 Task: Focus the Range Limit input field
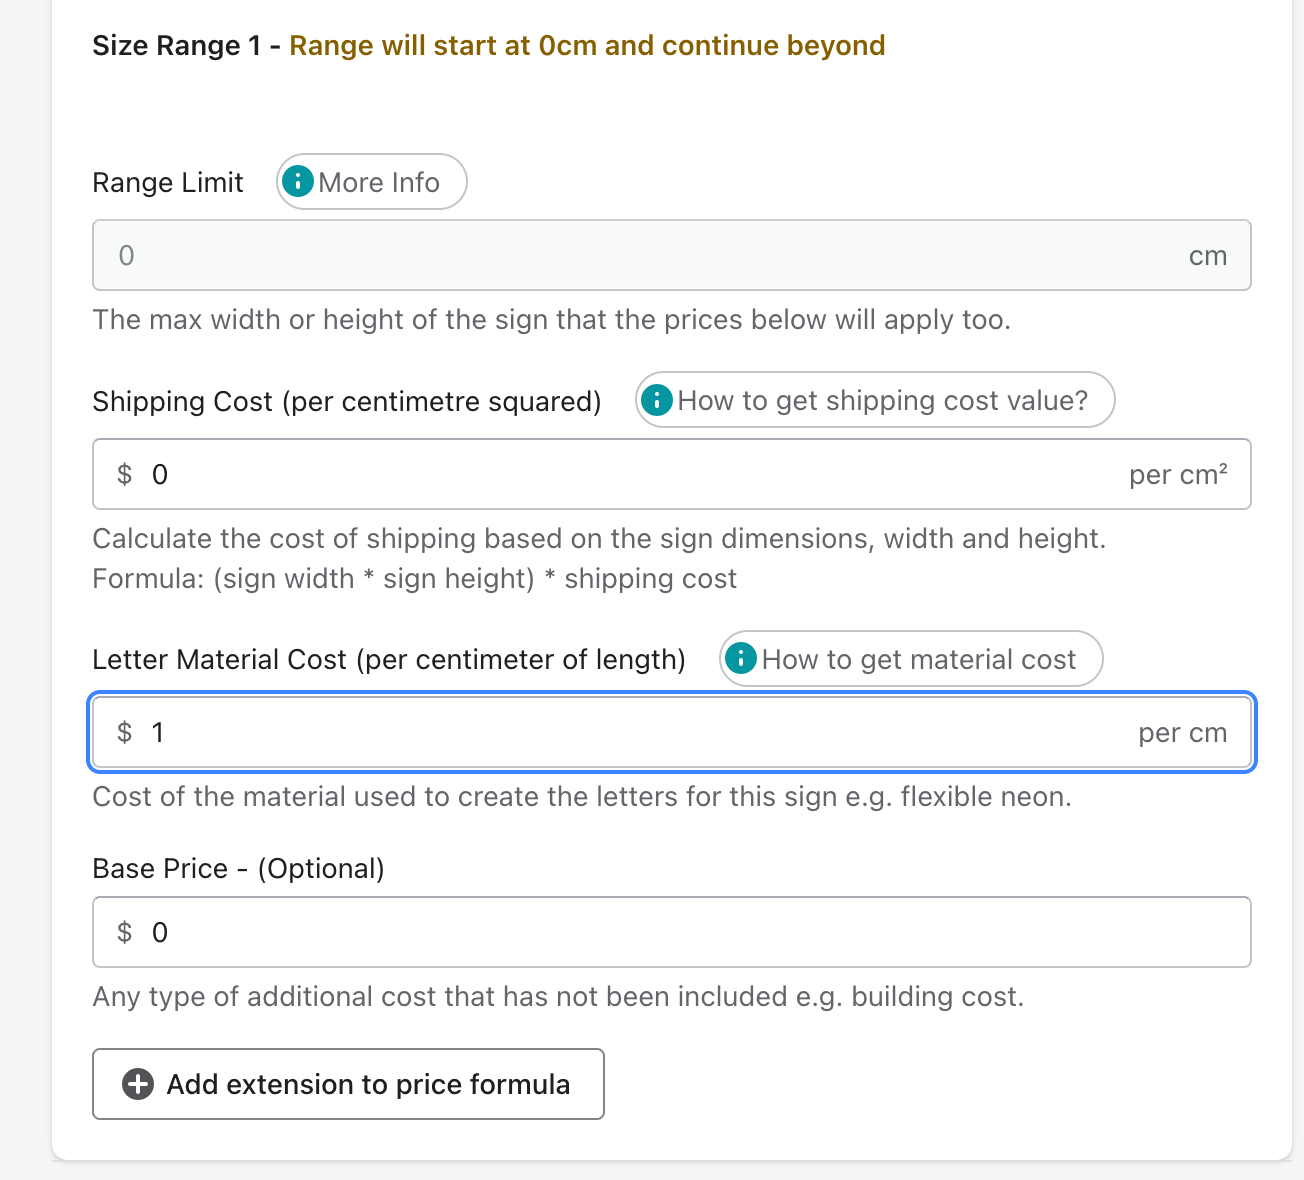click(x=640, y=256)
